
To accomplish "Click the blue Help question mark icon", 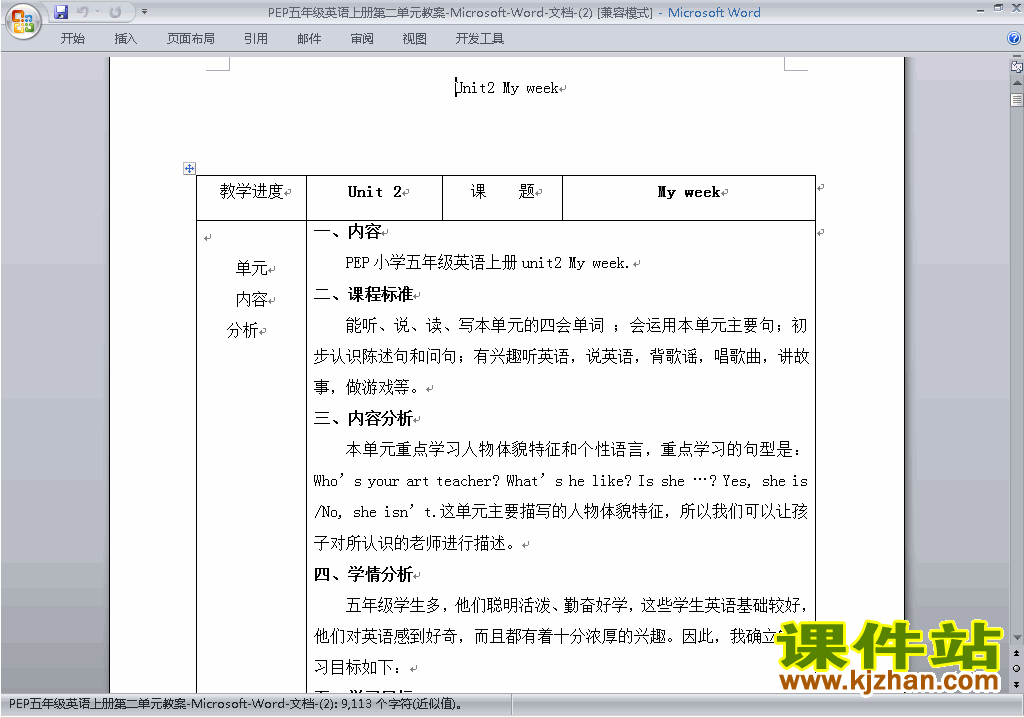I will (1014, 39).
